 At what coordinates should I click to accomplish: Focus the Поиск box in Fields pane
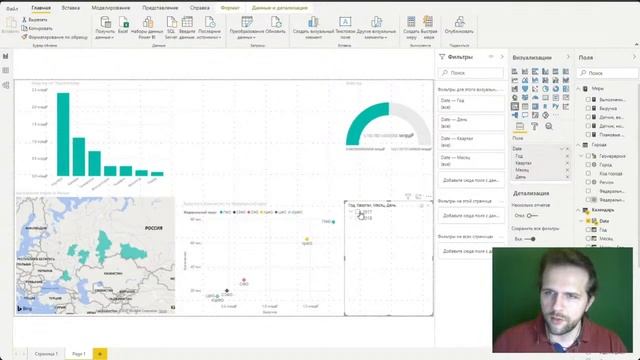608,73
